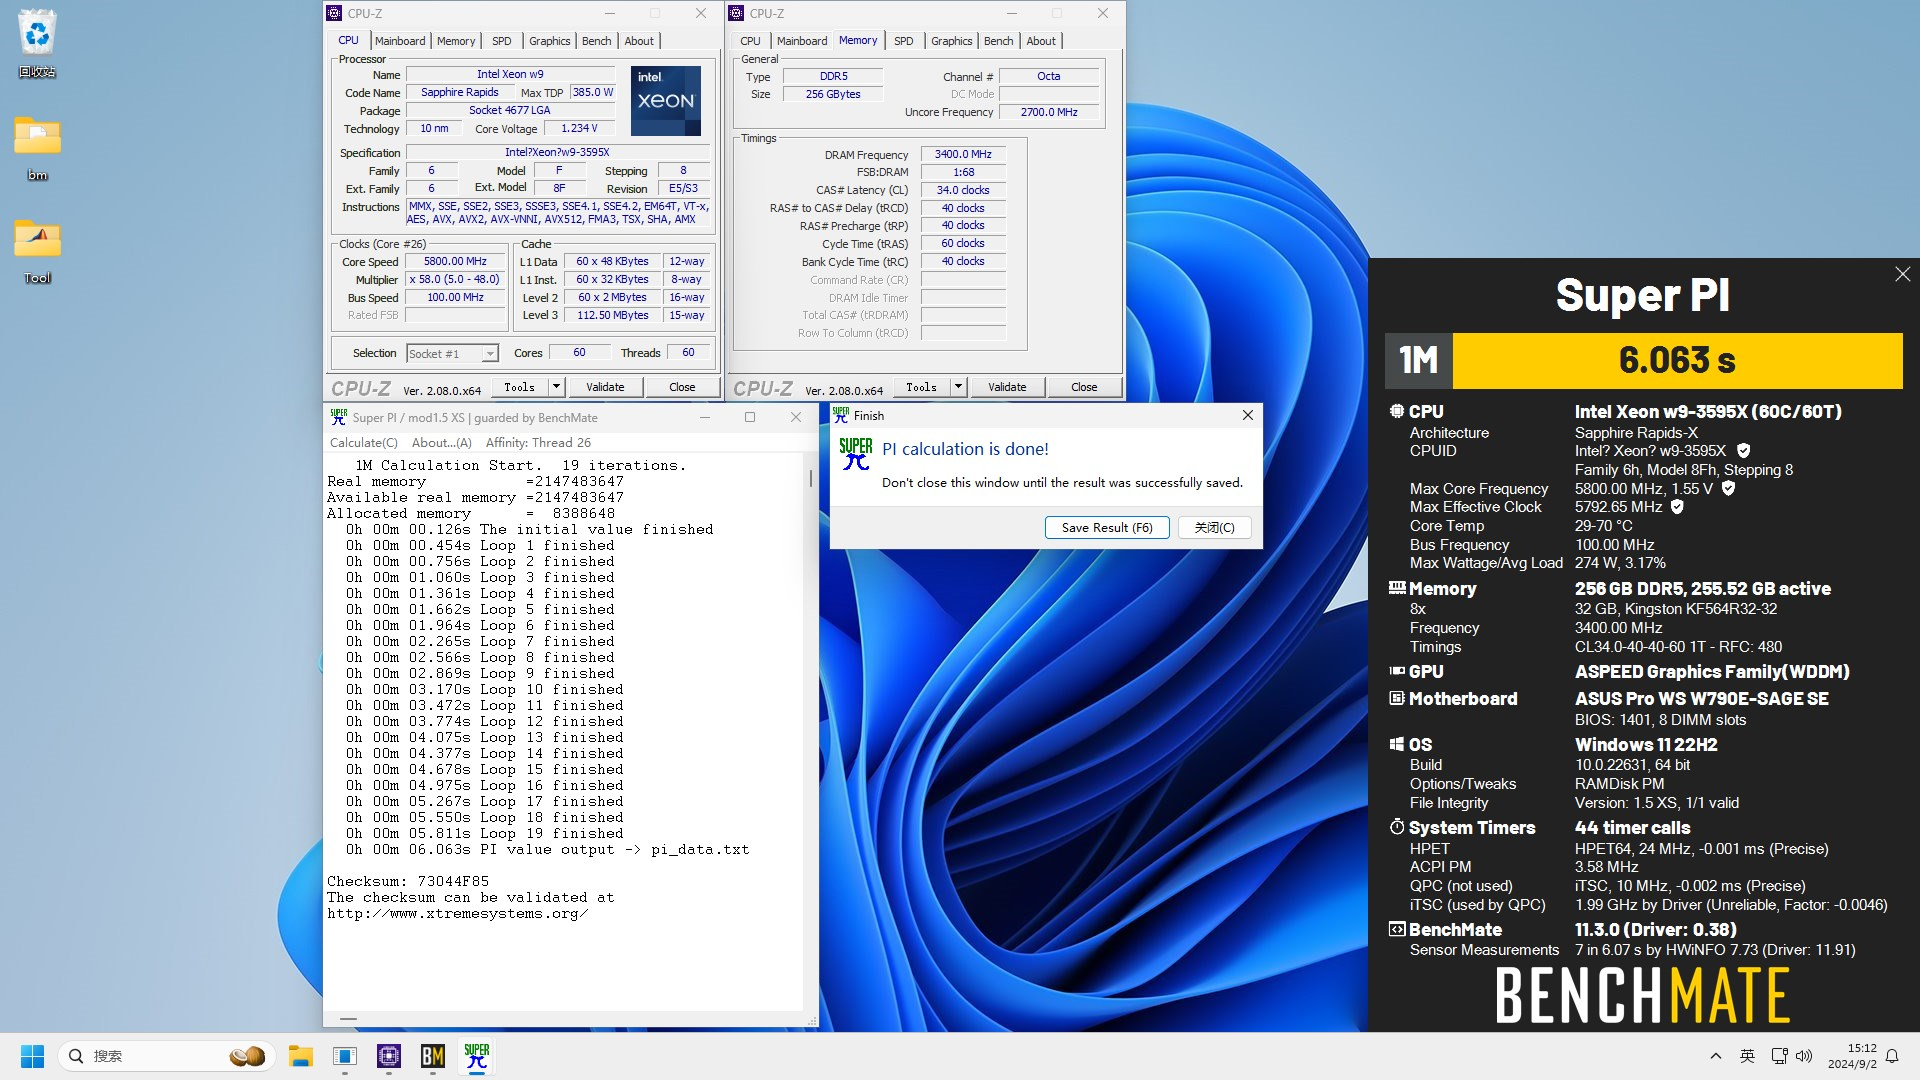Click the left CPU-Z window title icon
Viewport: 1920px width, 1080px height.
[334, 13]
